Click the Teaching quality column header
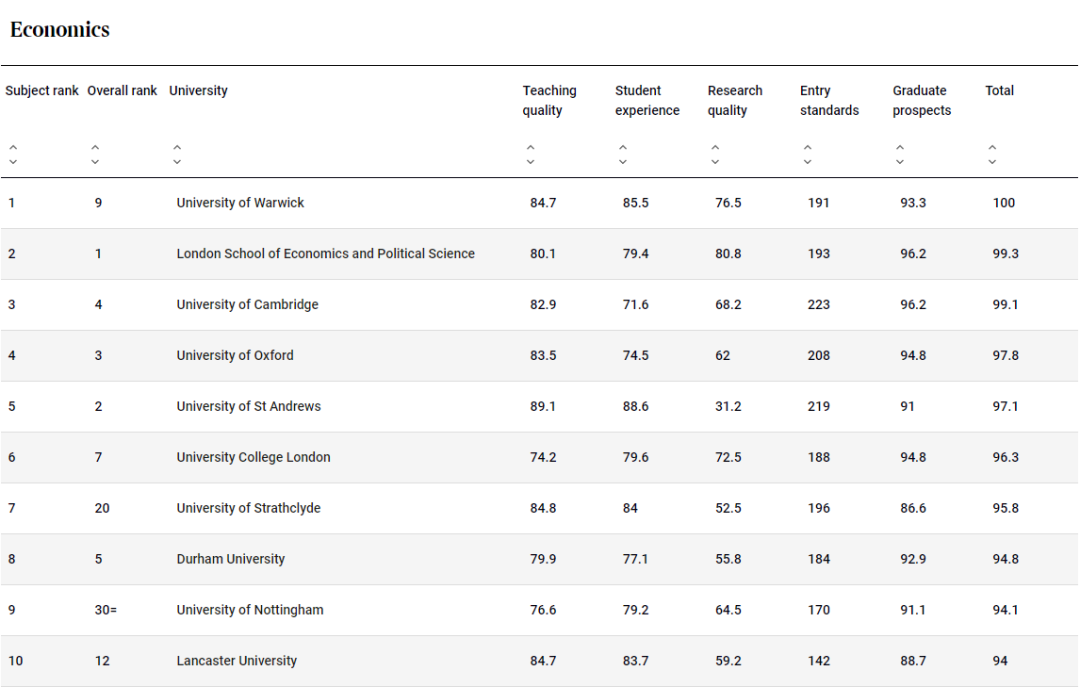This screenshot has width=1080, height=687. pyautogui.click(x=549, y=100)
